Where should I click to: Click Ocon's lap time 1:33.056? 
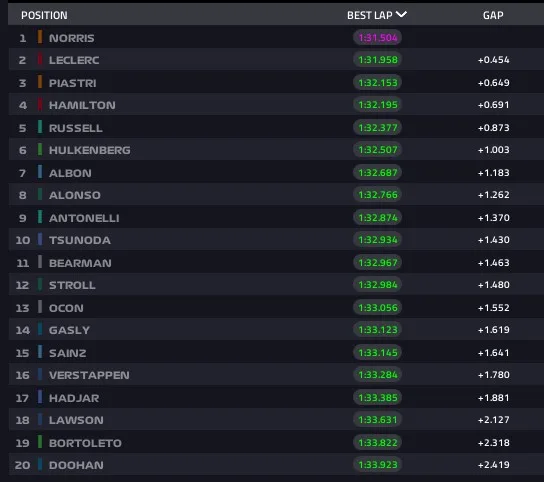pos(377,307)
